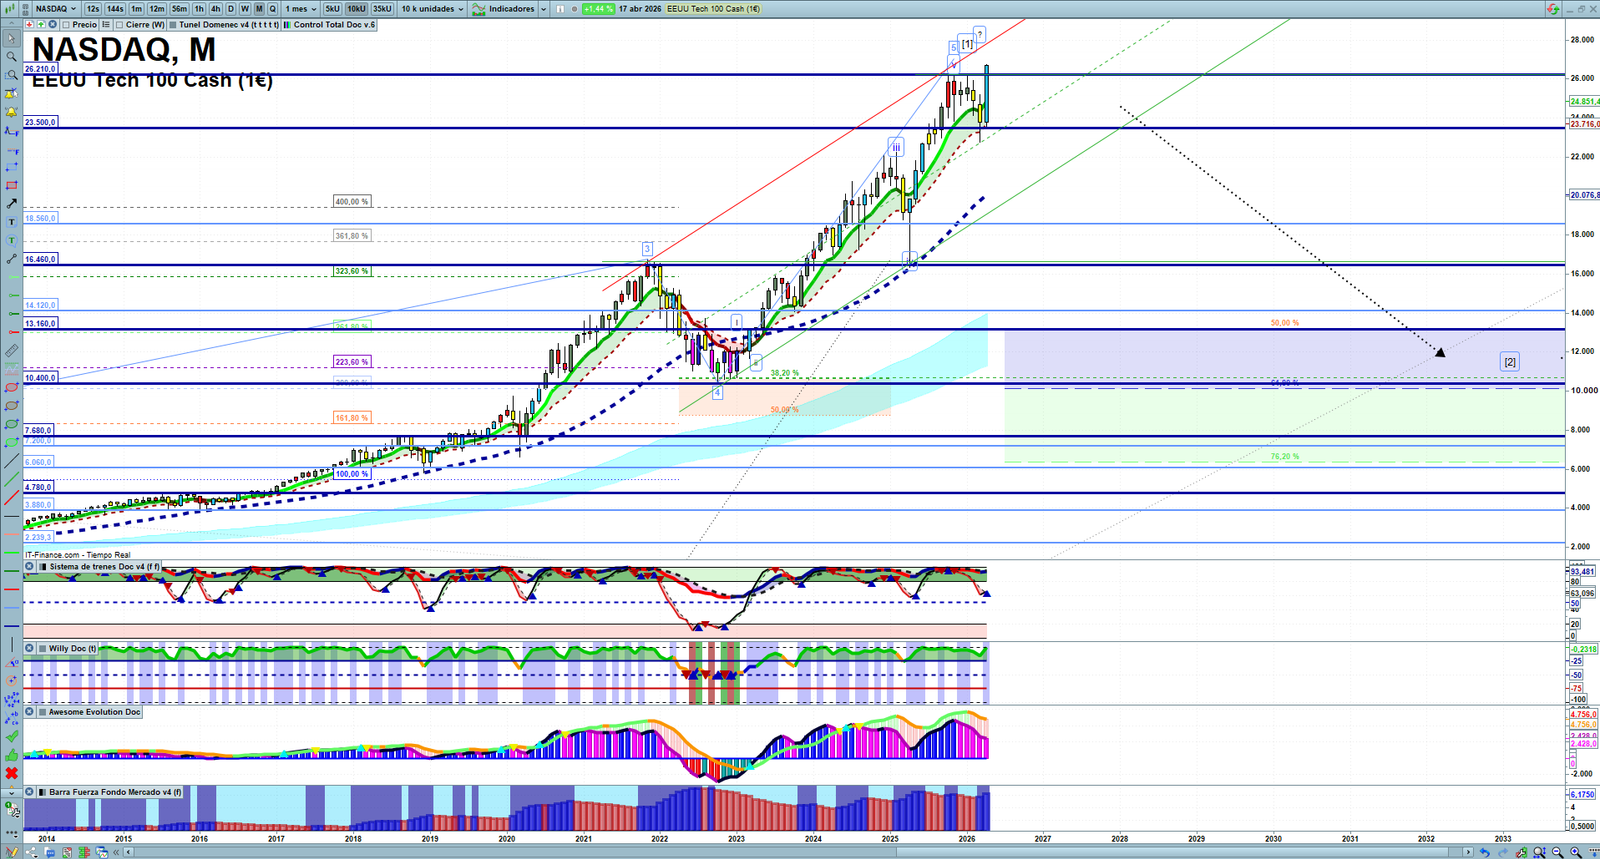Open the 10 k unidades dropdown
The height and width of the screenshot is (859, 1600).
click(x=432, y=9)
